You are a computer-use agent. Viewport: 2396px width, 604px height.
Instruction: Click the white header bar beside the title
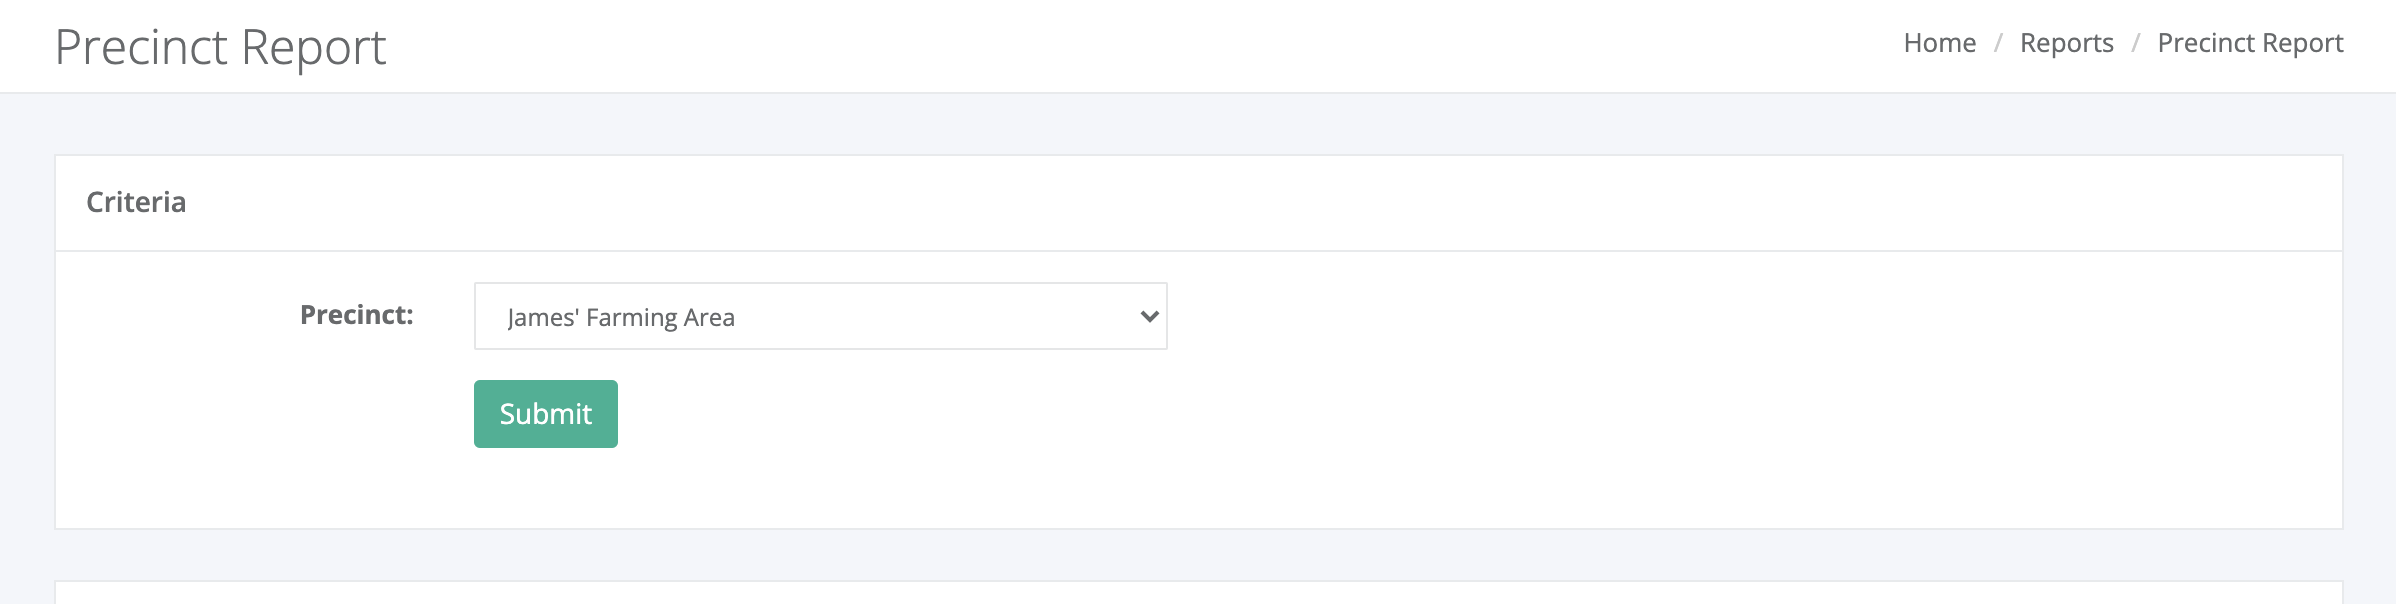tap(1100, 46)
